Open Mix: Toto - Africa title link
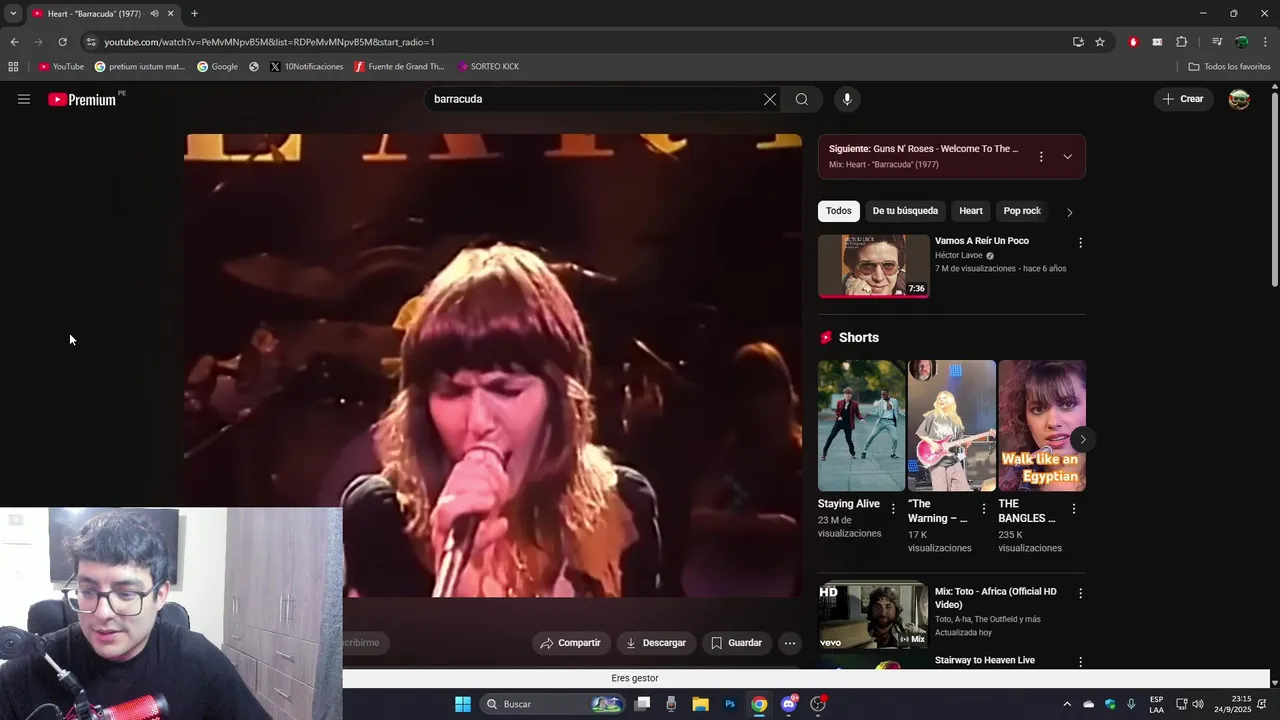This screenshot has height=720, width=1280. pyautogui.click(x=995, y=598)
